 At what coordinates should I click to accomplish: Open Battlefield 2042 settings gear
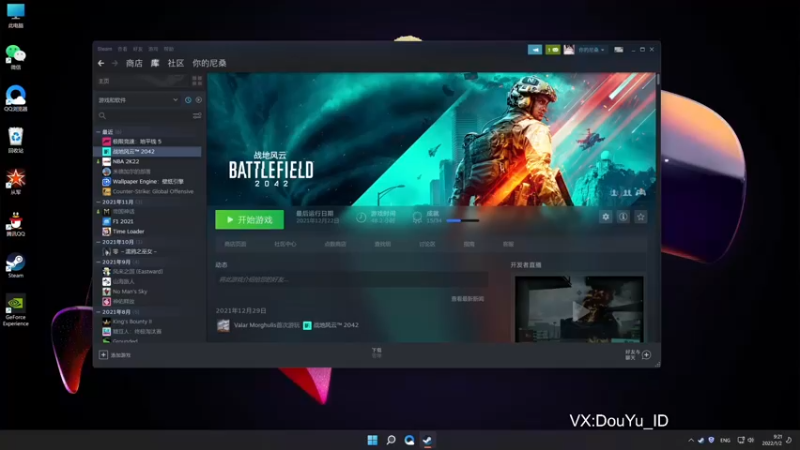(x=606, y=217)
